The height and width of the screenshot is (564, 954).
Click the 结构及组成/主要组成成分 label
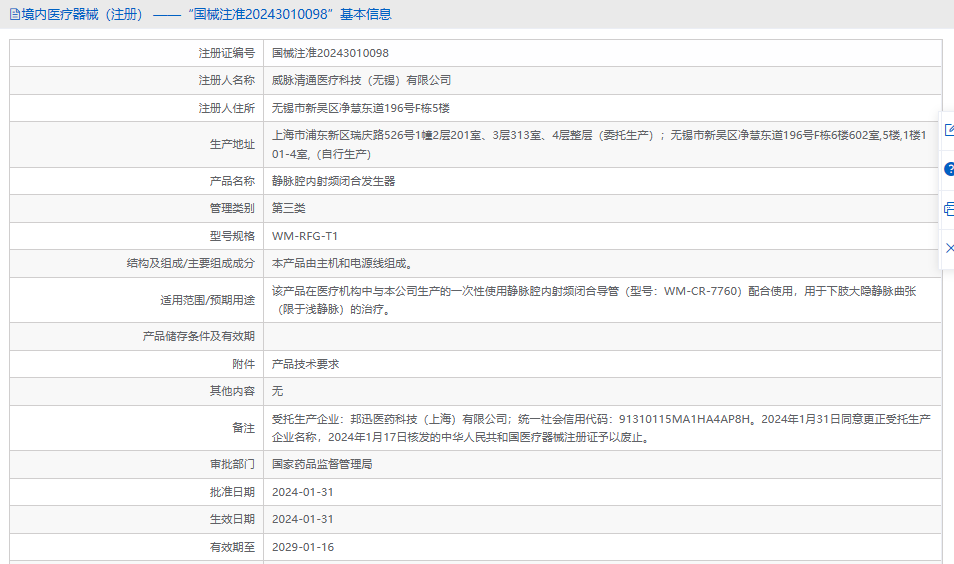point(190,263)
